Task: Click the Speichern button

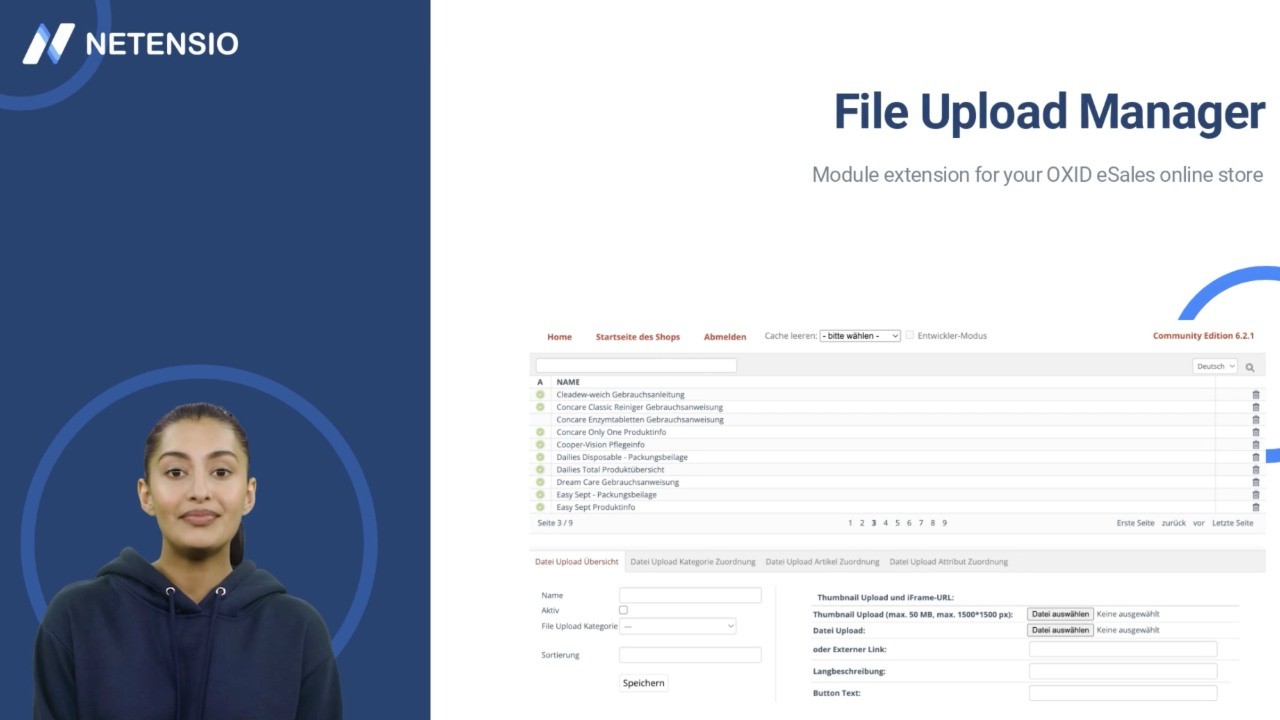Action: coord(644,683)
